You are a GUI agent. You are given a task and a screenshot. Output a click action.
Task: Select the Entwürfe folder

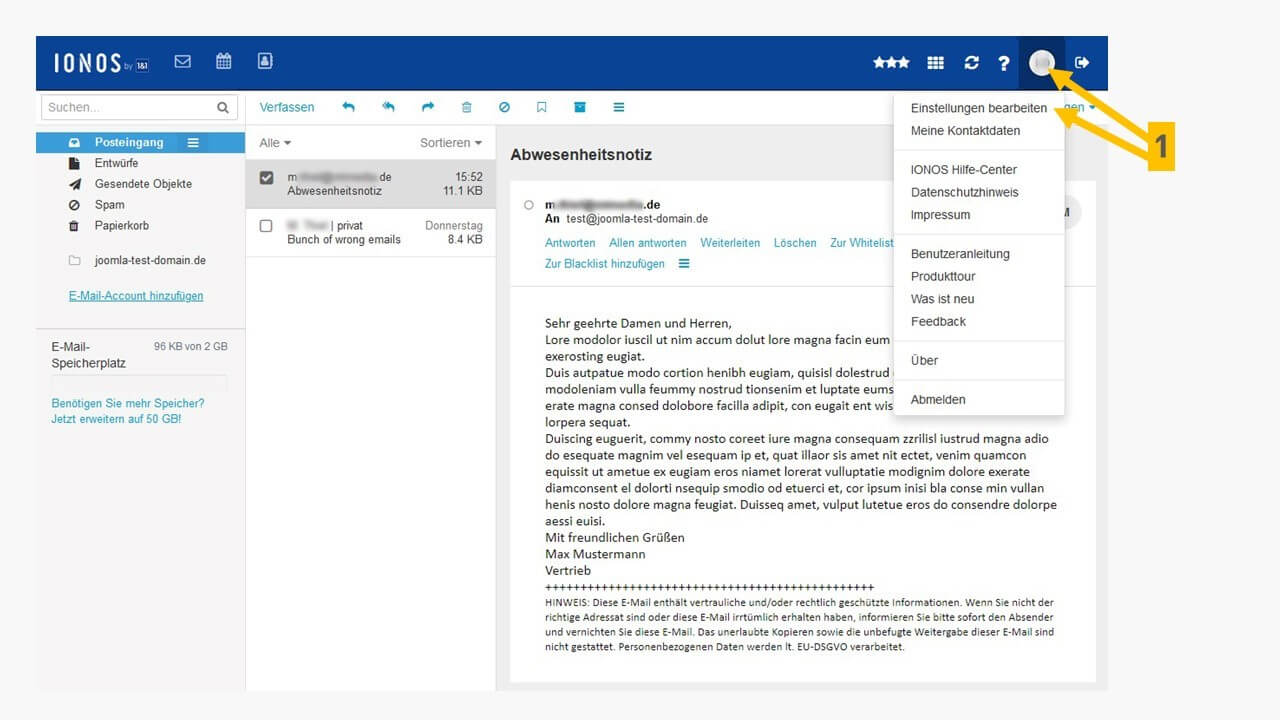click(116, 163)
